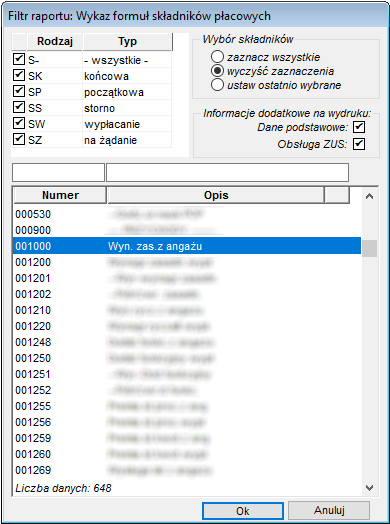Click the 'wypłacanie' type cell
Screen dimensions: 390x524
[x=127, y=124]
